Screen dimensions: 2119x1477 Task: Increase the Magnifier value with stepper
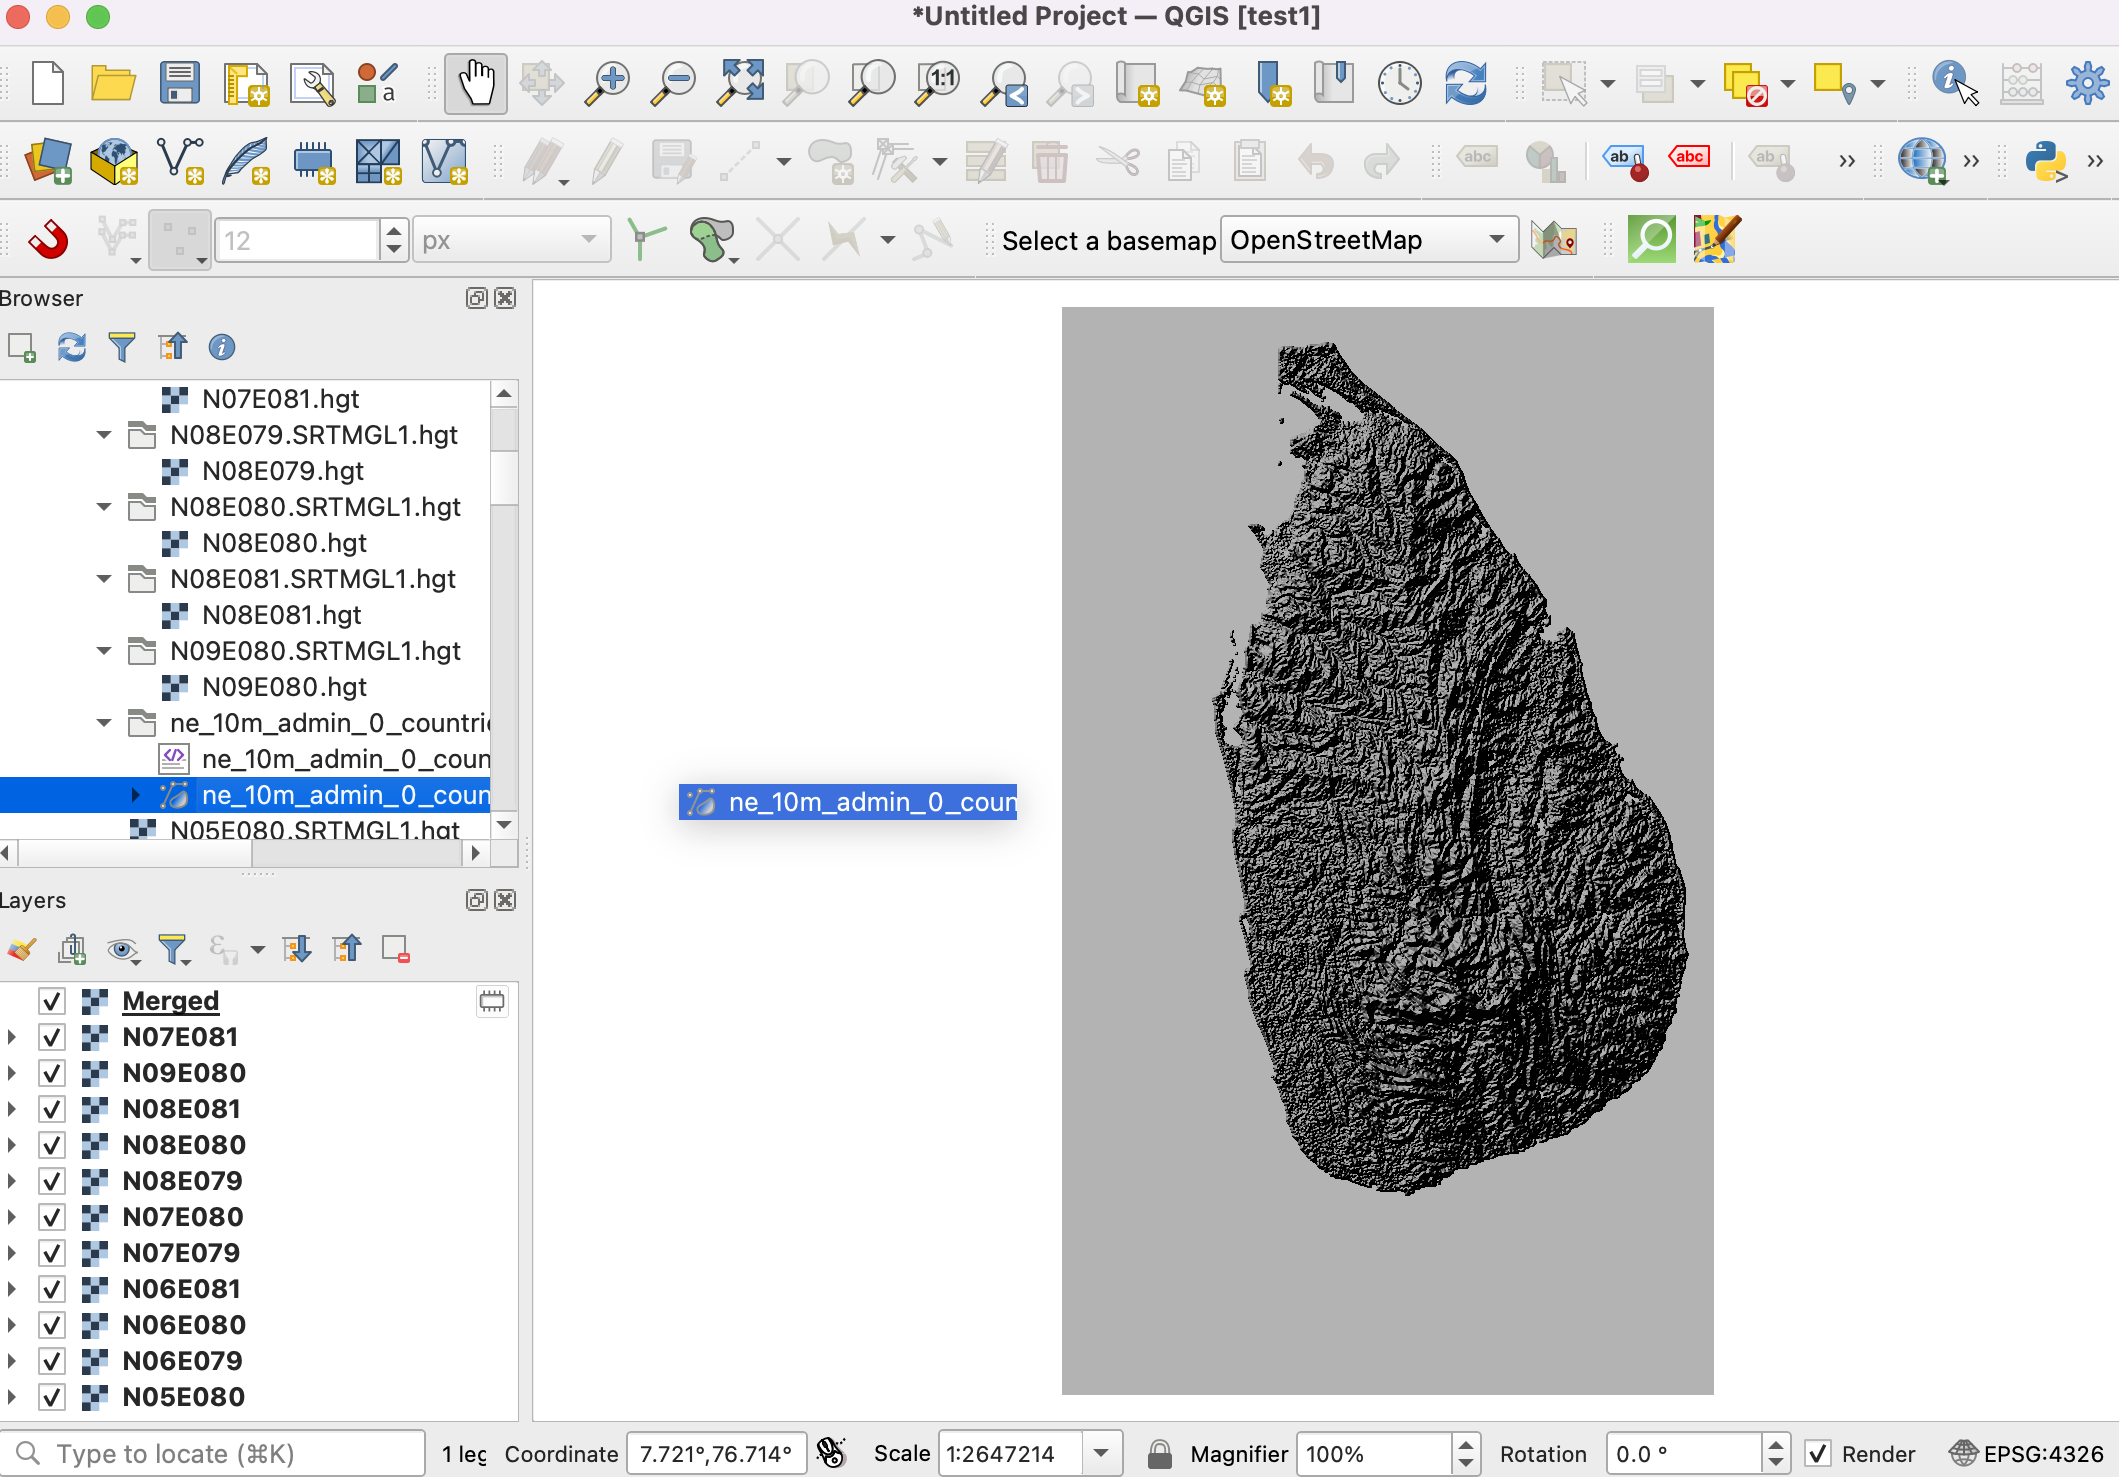coord(1466,1445)
